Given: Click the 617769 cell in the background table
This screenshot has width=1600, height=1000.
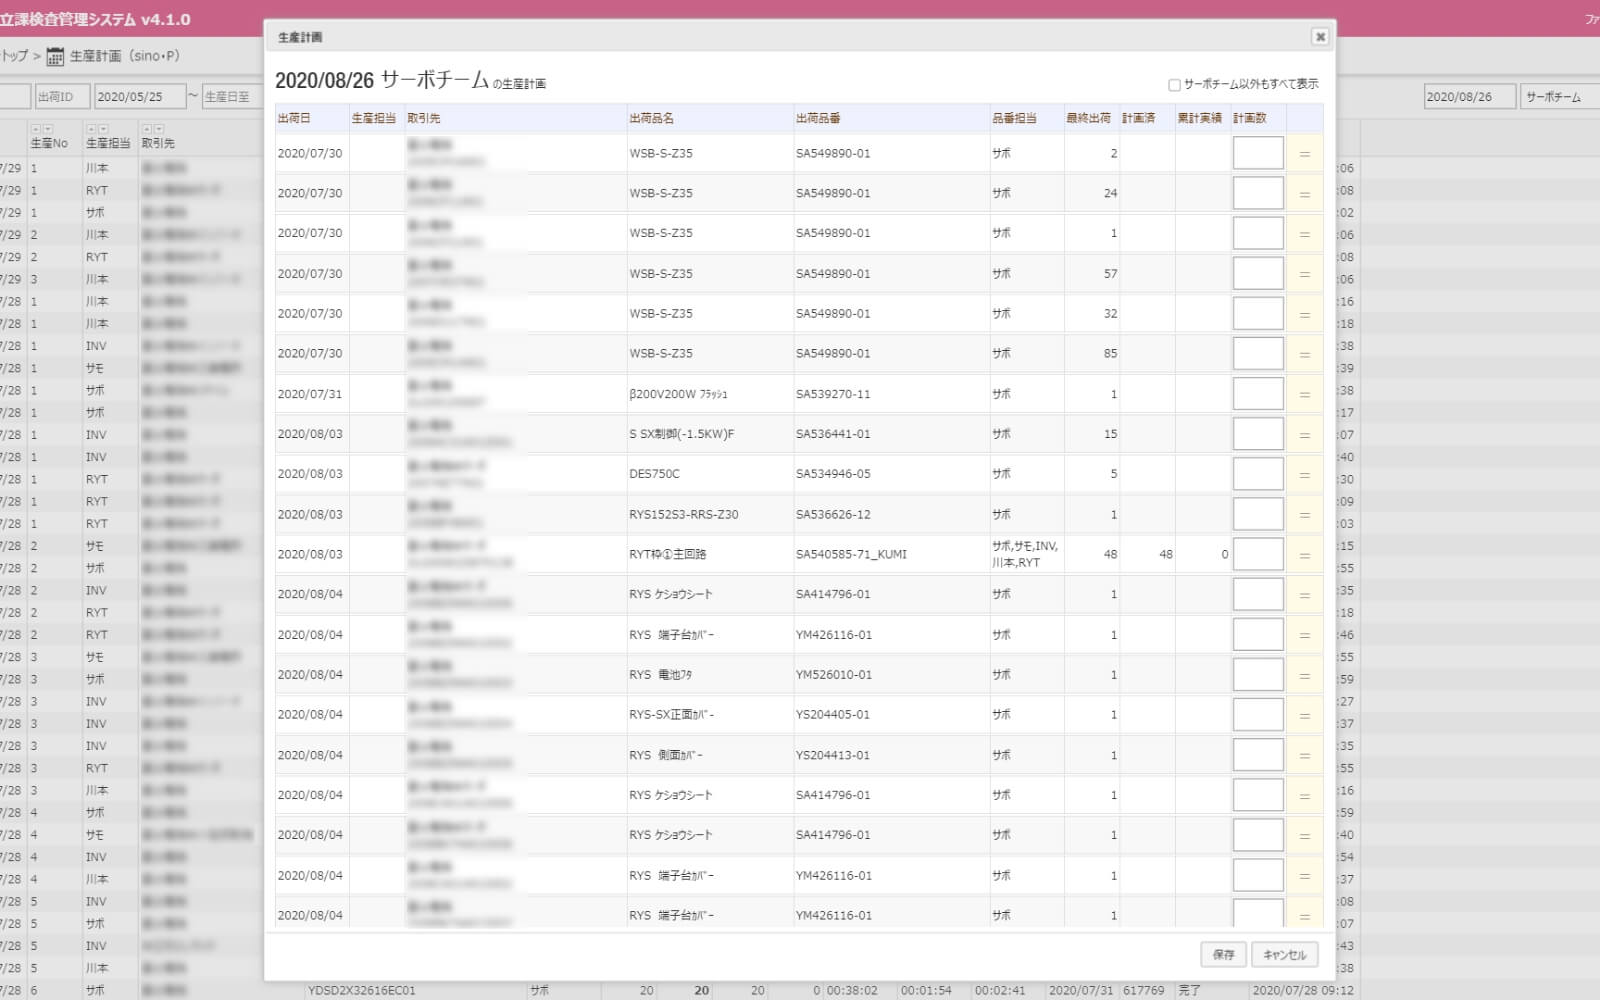Looking at the screenshot, I should pos(1143,990).
